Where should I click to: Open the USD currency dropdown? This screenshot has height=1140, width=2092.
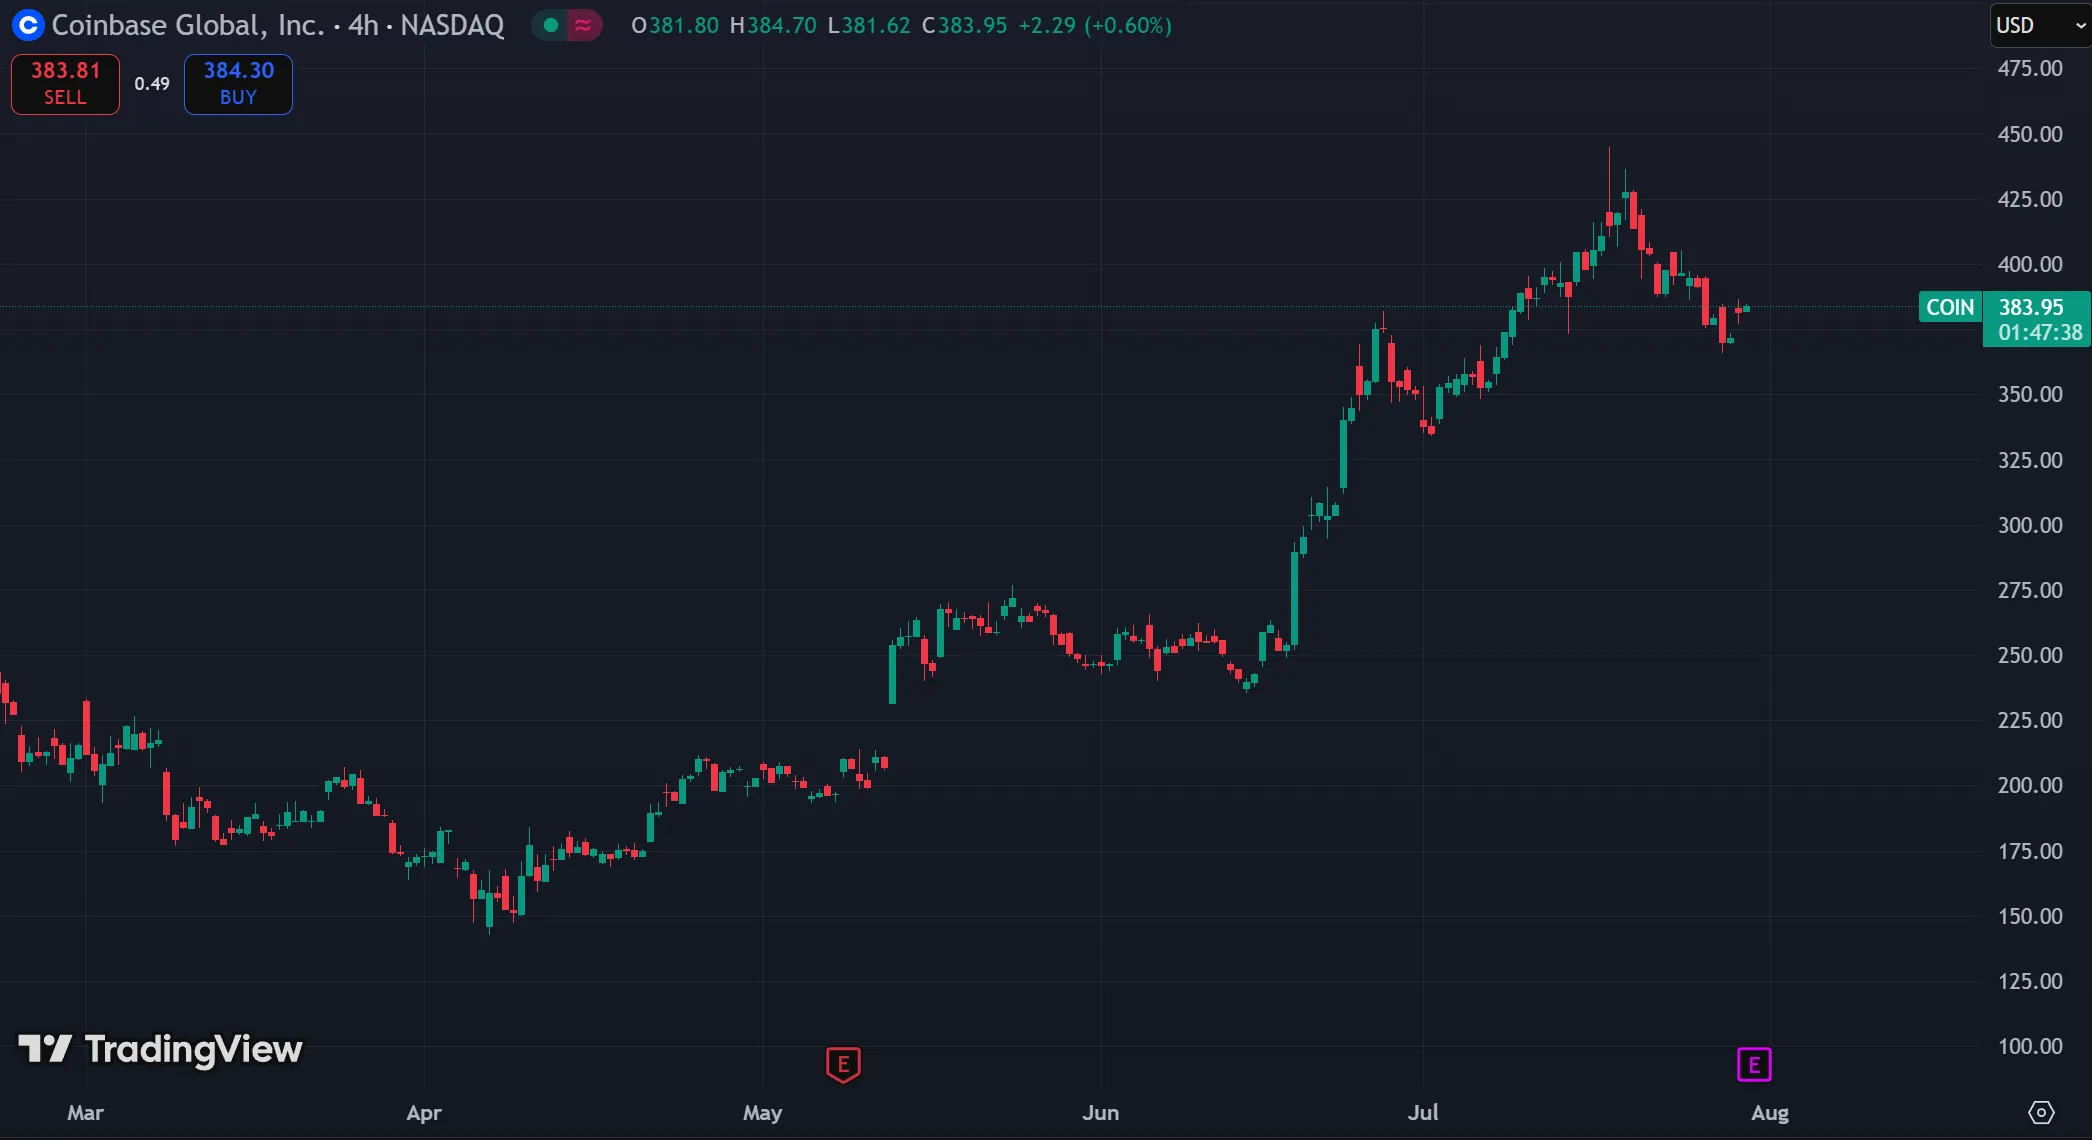point(2040,25)
